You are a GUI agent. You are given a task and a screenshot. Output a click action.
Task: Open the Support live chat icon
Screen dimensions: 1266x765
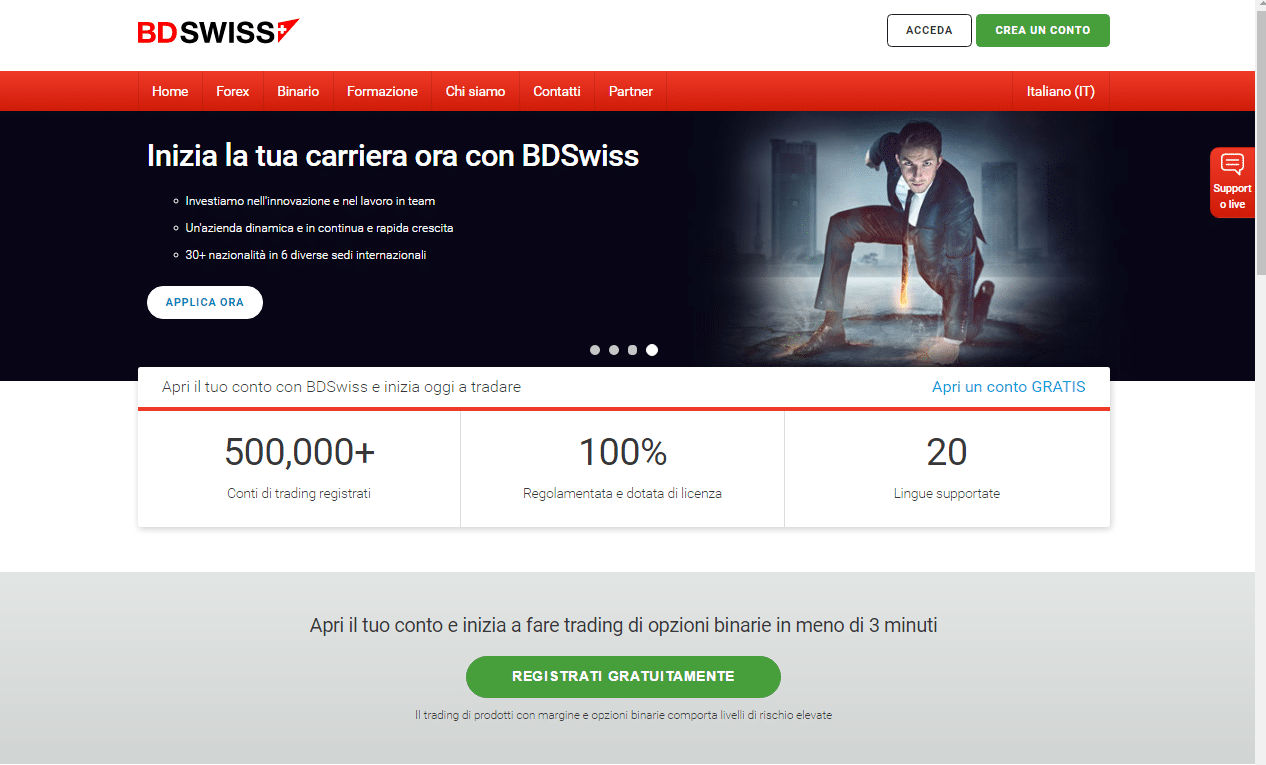1232,182
